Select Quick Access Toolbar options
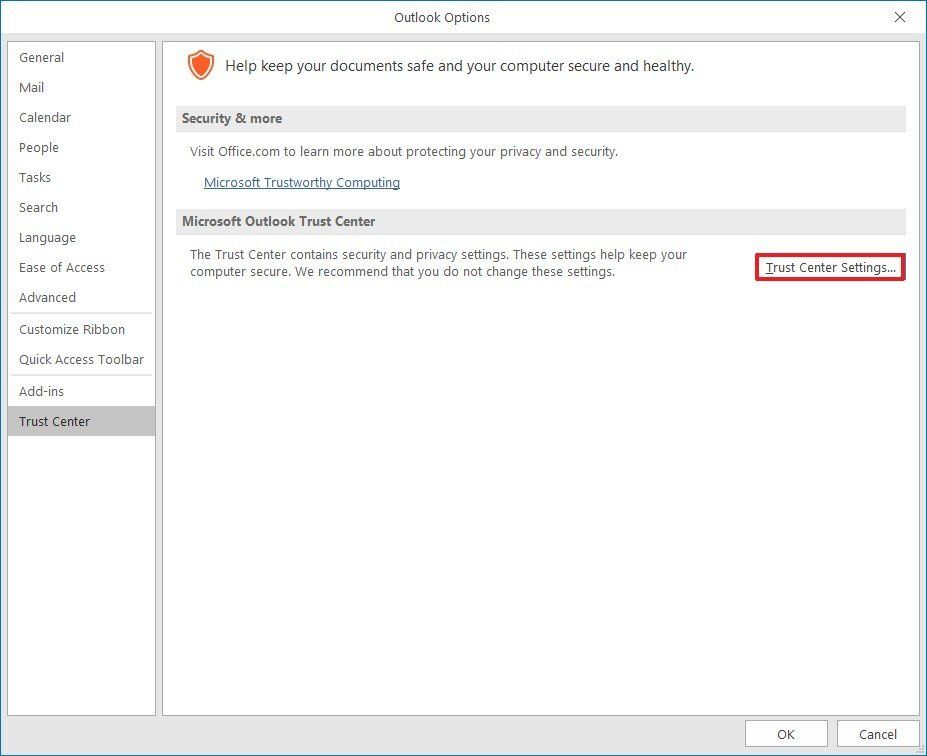927x756 pixels. point(81,359)
